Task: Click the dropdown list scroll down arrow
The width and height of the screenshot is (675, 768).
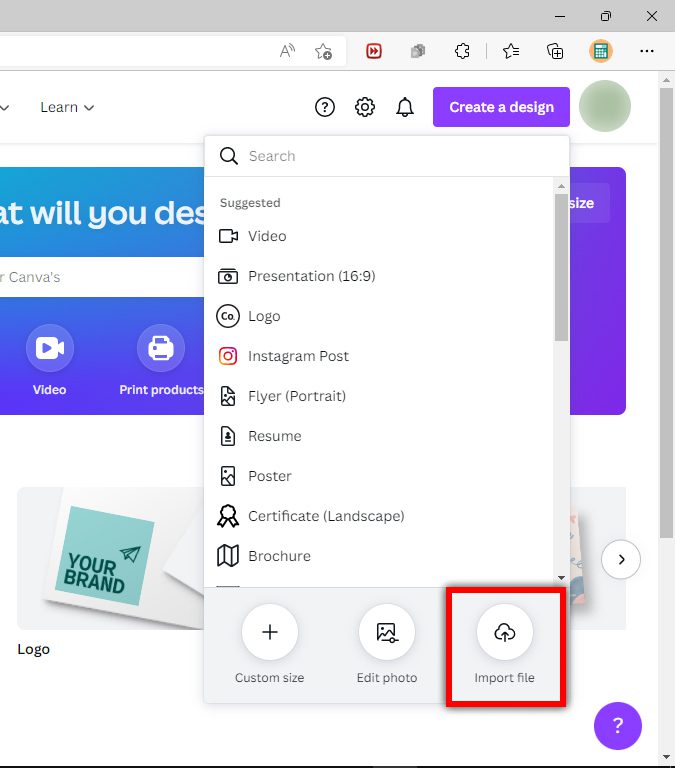Action: (x=561, y=578)
